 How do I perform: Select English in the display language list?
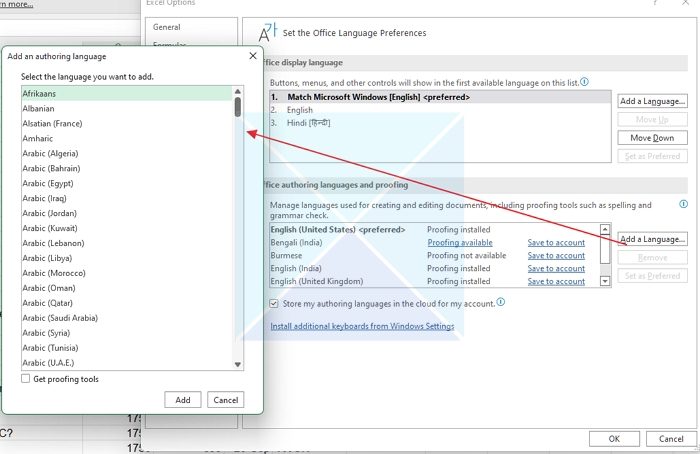tap(440, 110)
